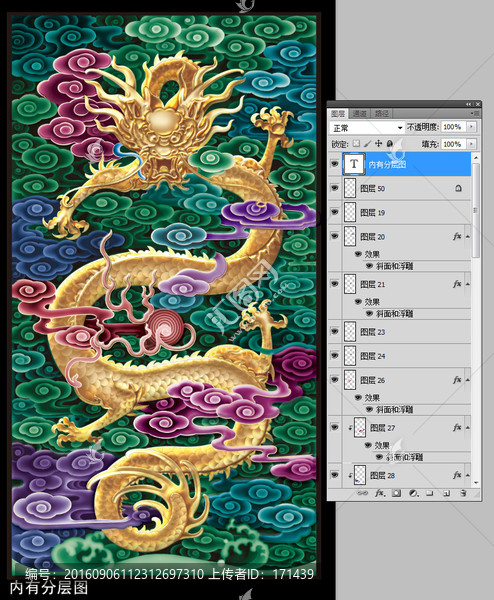This screenshot has height=600, width=494.
Task: Open the layers panel flyout menu
Action: click(x=476, y=113)
